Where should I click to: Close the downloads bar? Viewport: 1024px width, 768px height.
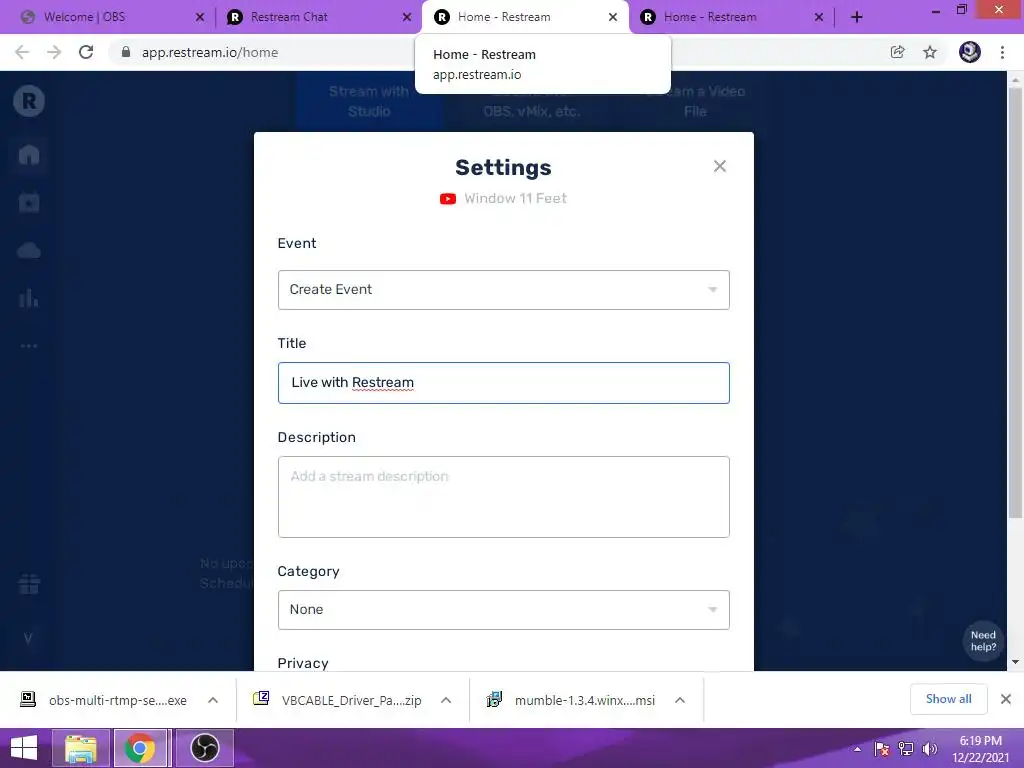[1006, 699]
